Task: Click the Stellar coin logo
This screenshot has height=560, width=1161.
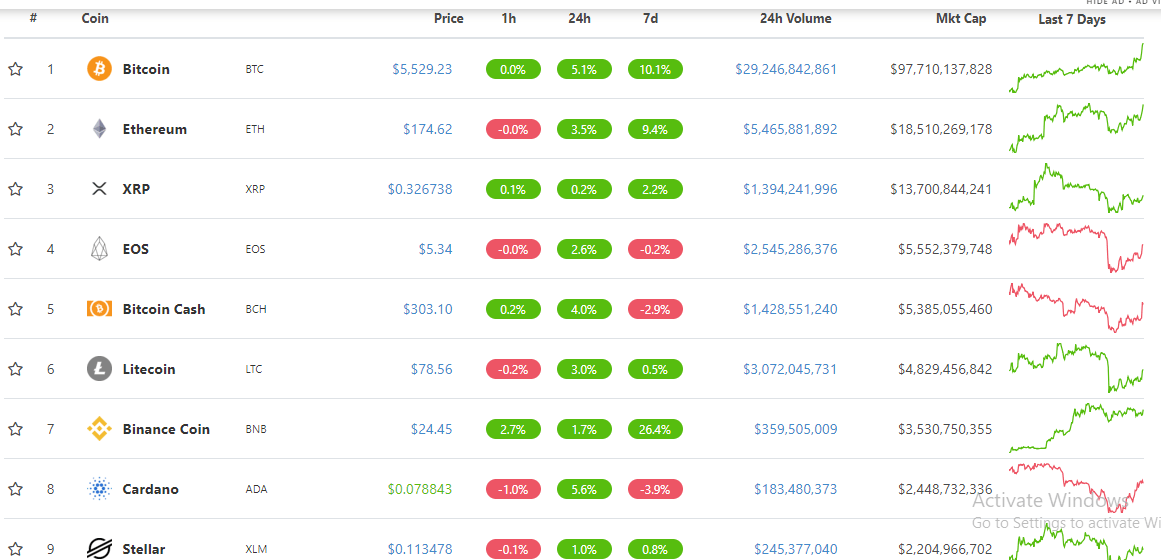Action: [x=99, y=549]
